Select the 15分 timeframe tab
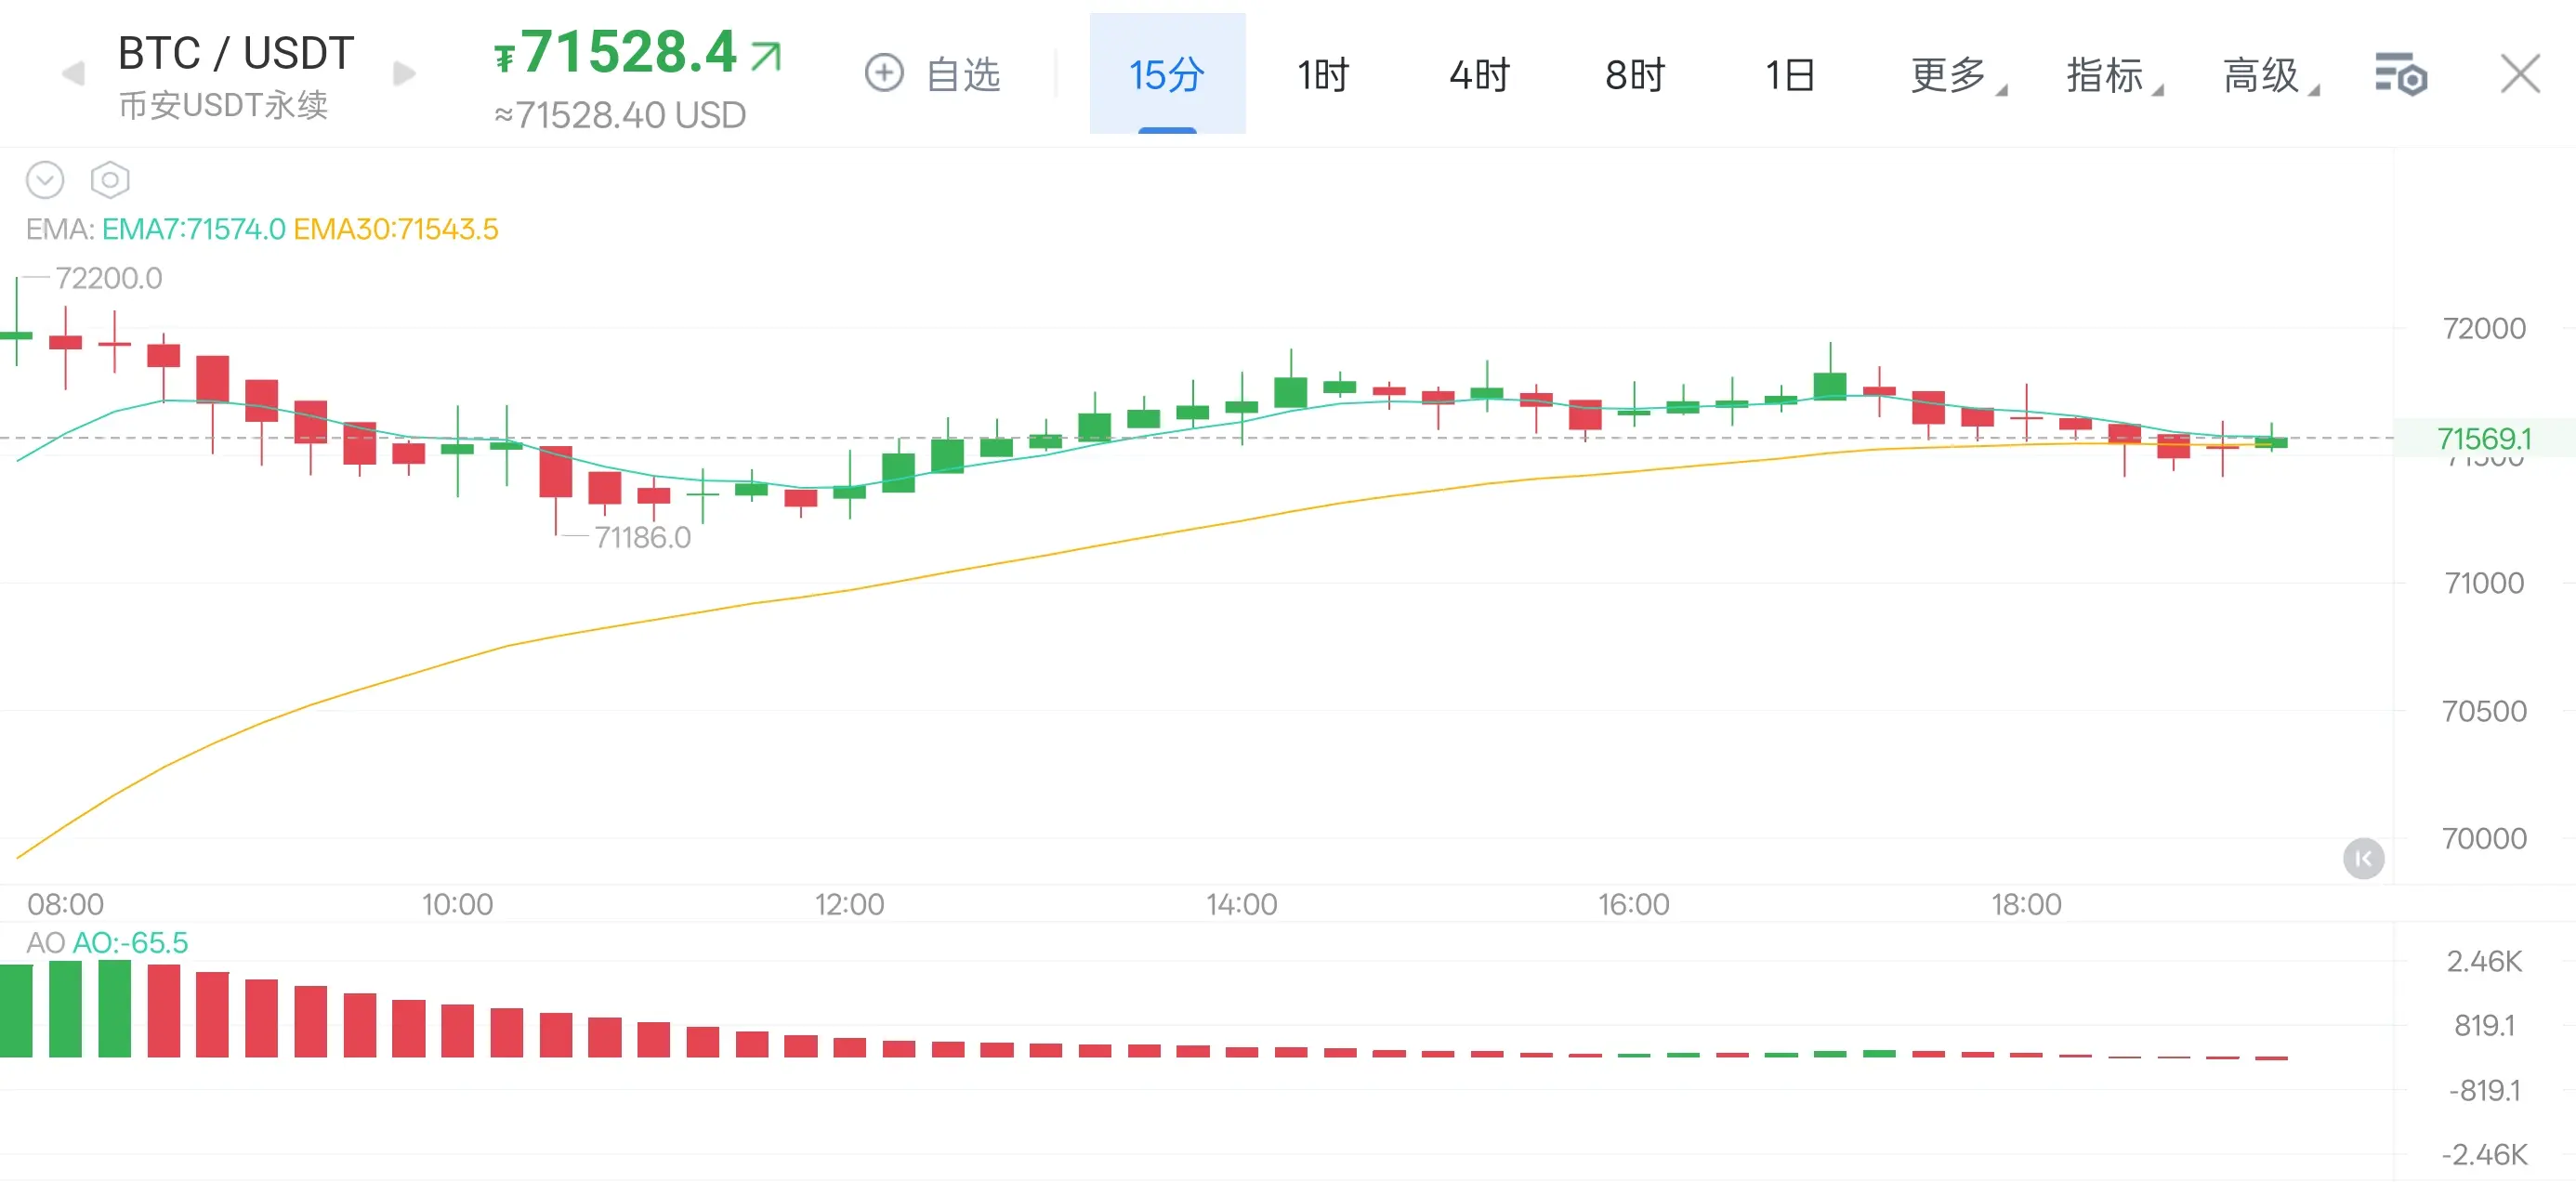2576x1182 pixels. click(1166, 75)
